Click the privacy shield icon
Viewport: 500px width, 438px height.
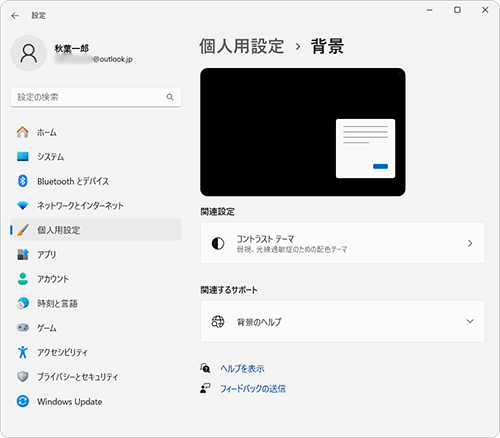23,377
